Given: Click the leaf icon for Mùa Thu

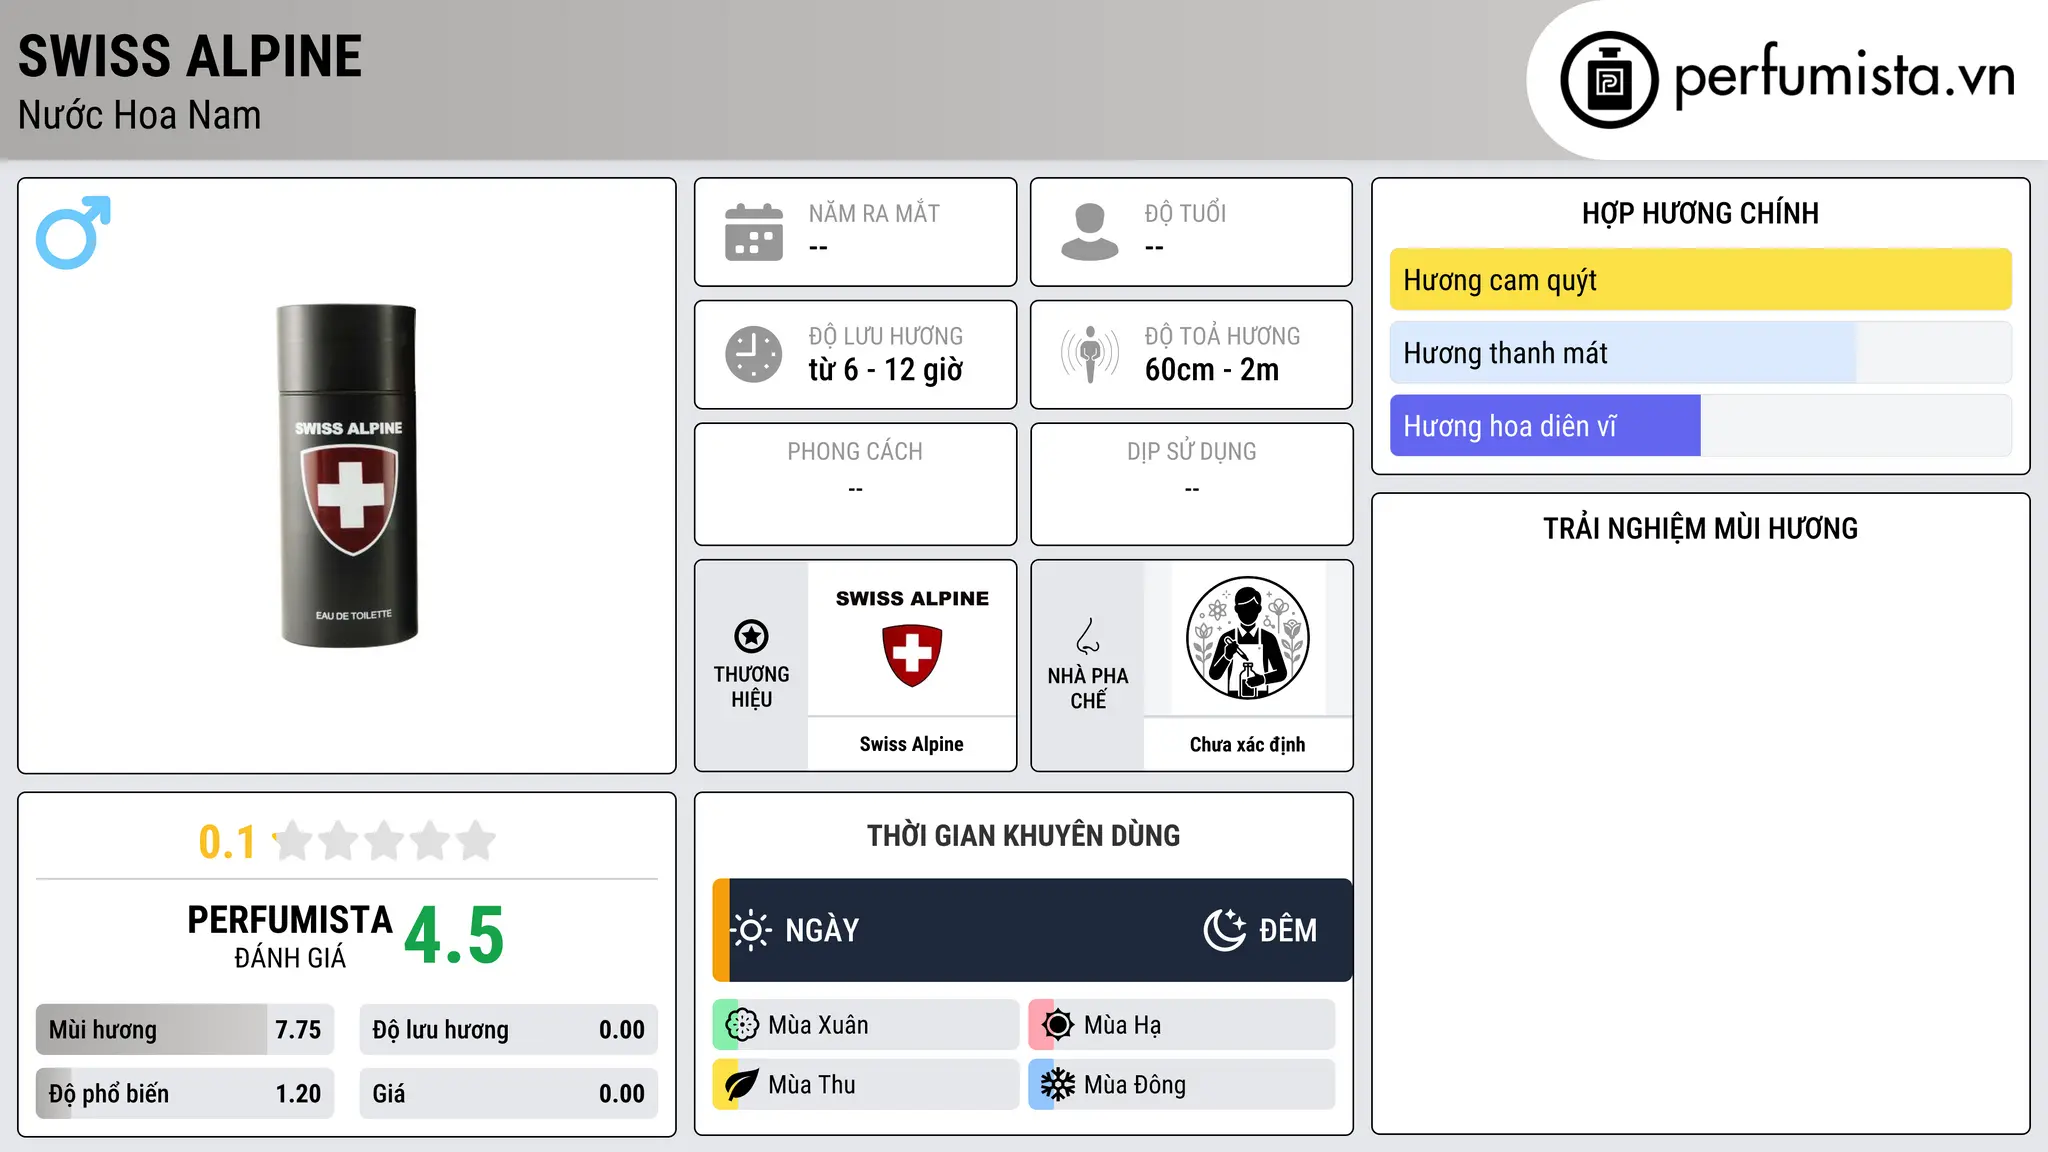Looking at the screenshot, I should [x=742, y=1085].
